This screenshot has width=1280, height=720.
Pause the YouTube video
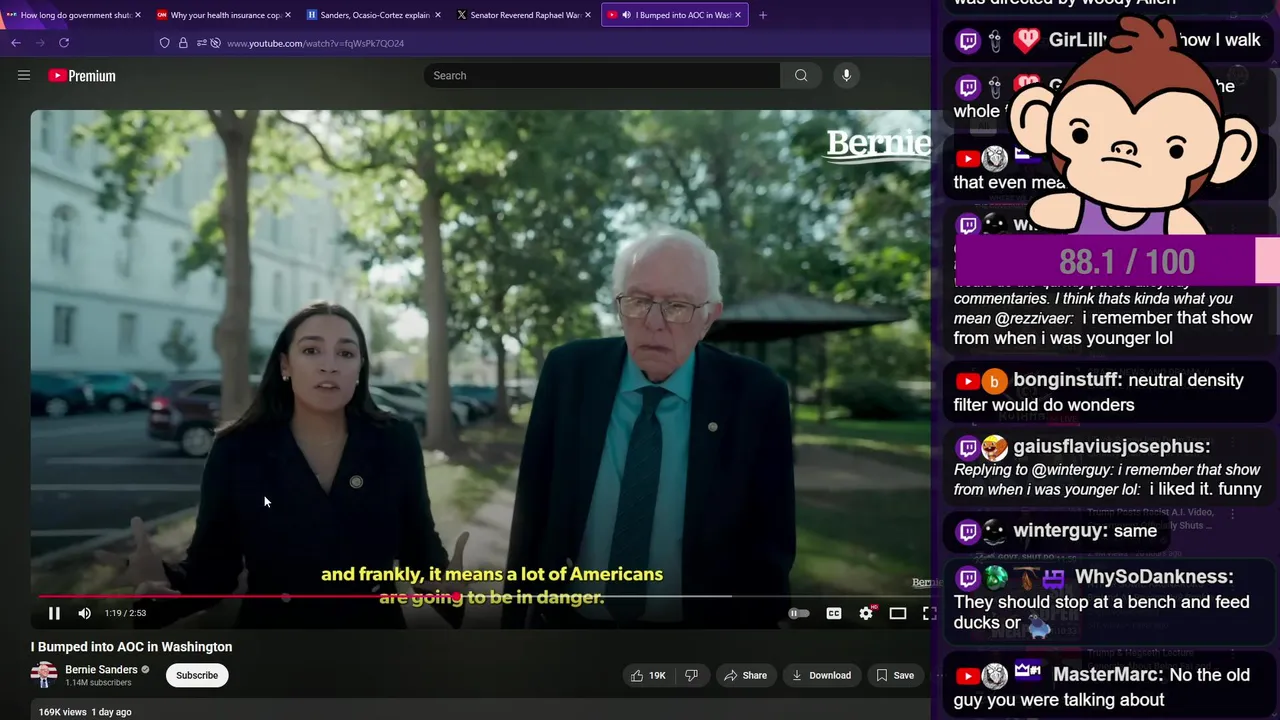coord(54,613)
